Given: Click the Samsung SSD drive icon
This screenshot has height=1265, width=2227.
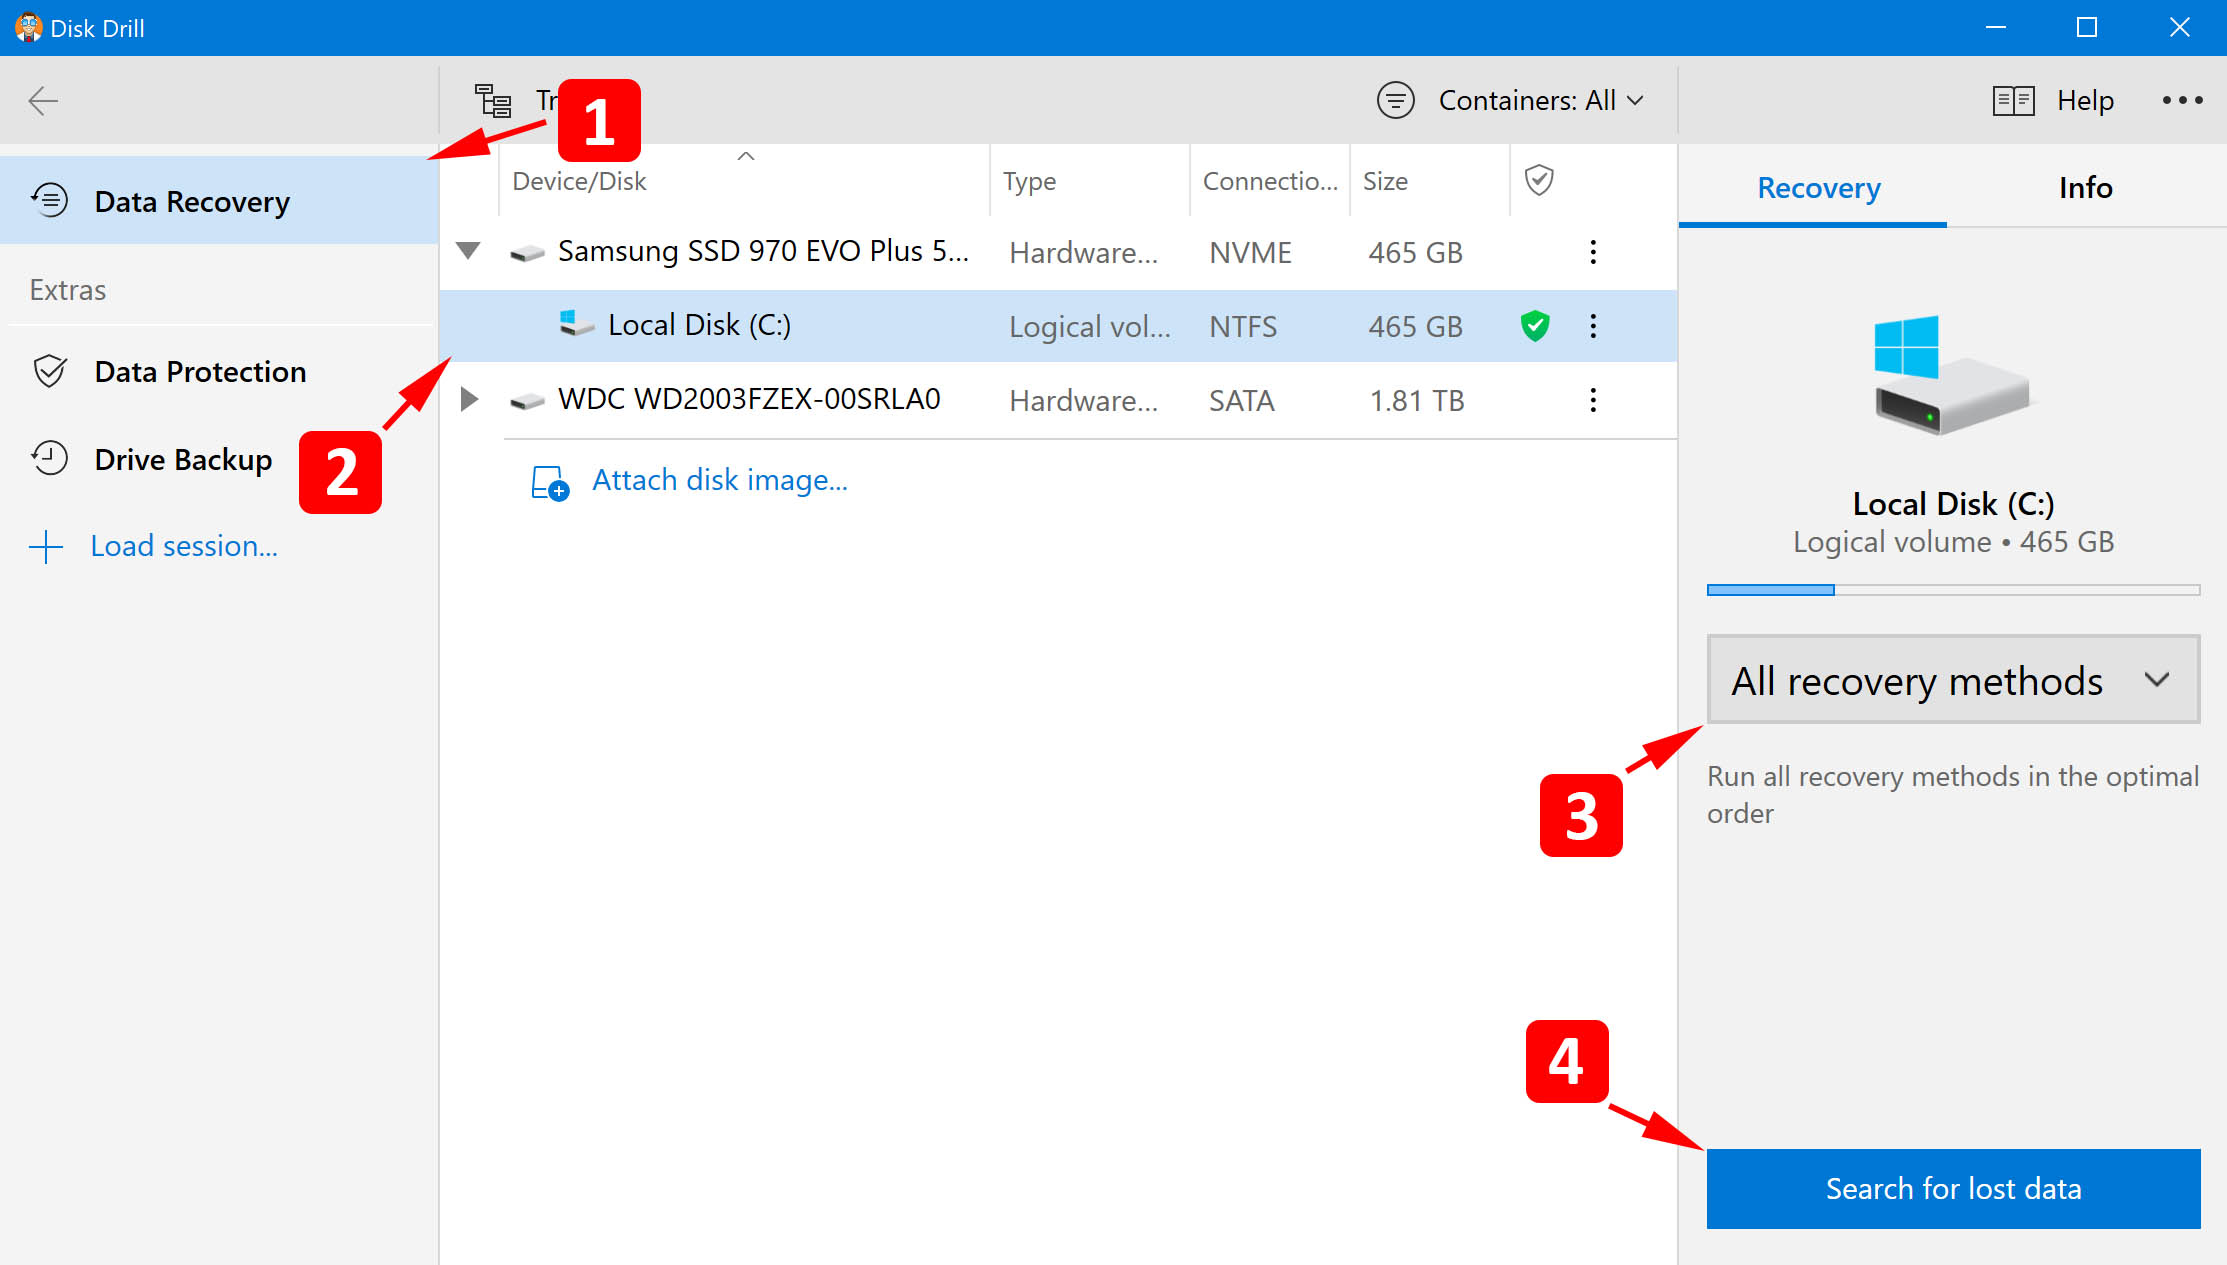Looking at the screenshot, I should click(x=527, y=254).
